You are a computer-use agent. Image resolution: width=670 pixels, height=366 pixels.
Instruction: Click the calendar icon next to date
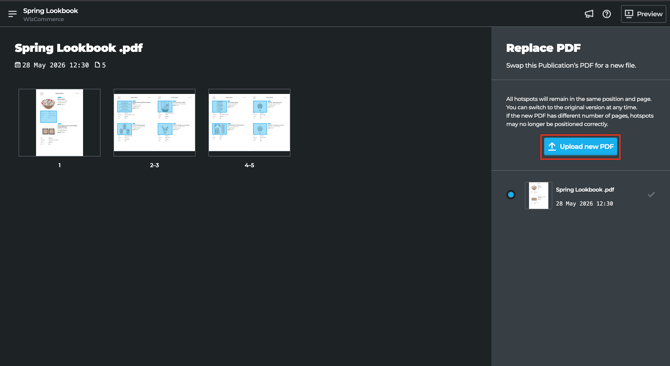coord(18,65)
